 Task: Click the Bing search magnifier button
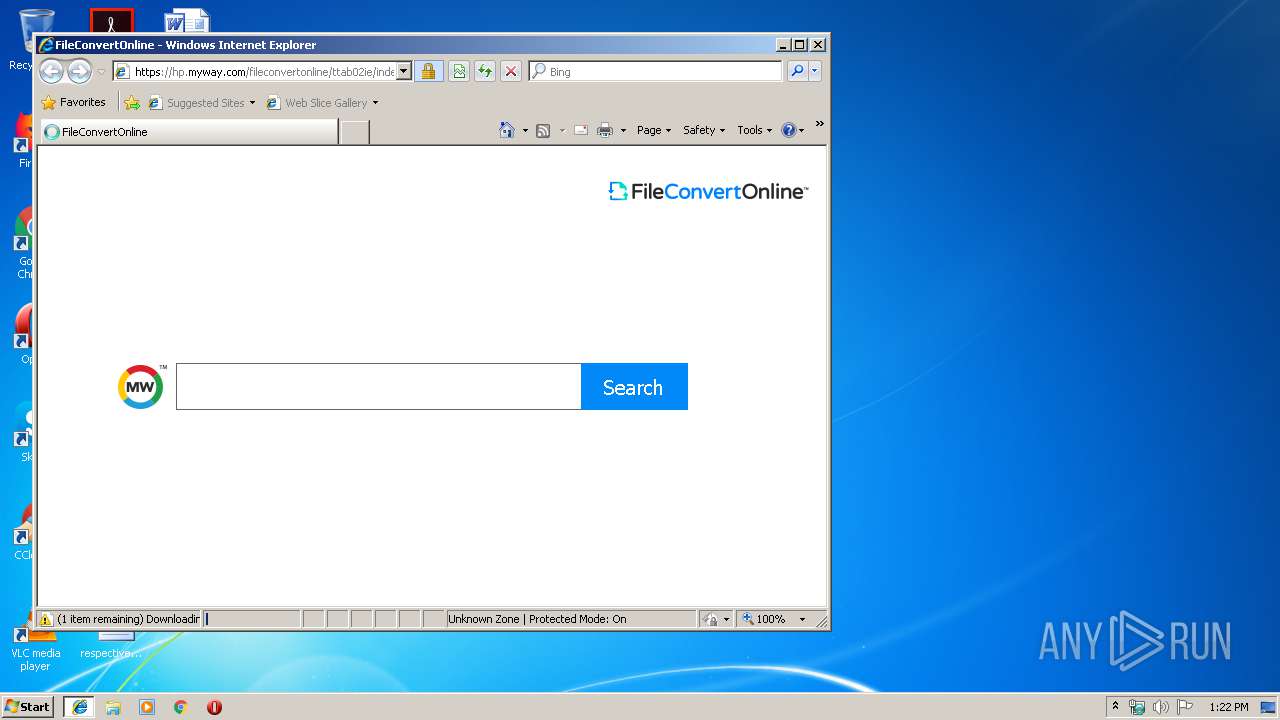797,71
